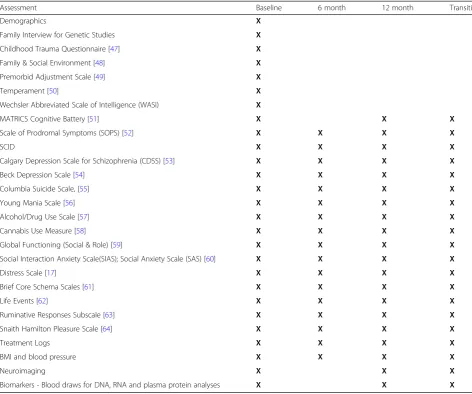Viewport: 472px width, 394px height.
Task: Select the Neuroimaging row label
Action: click(x=23, y=371)
